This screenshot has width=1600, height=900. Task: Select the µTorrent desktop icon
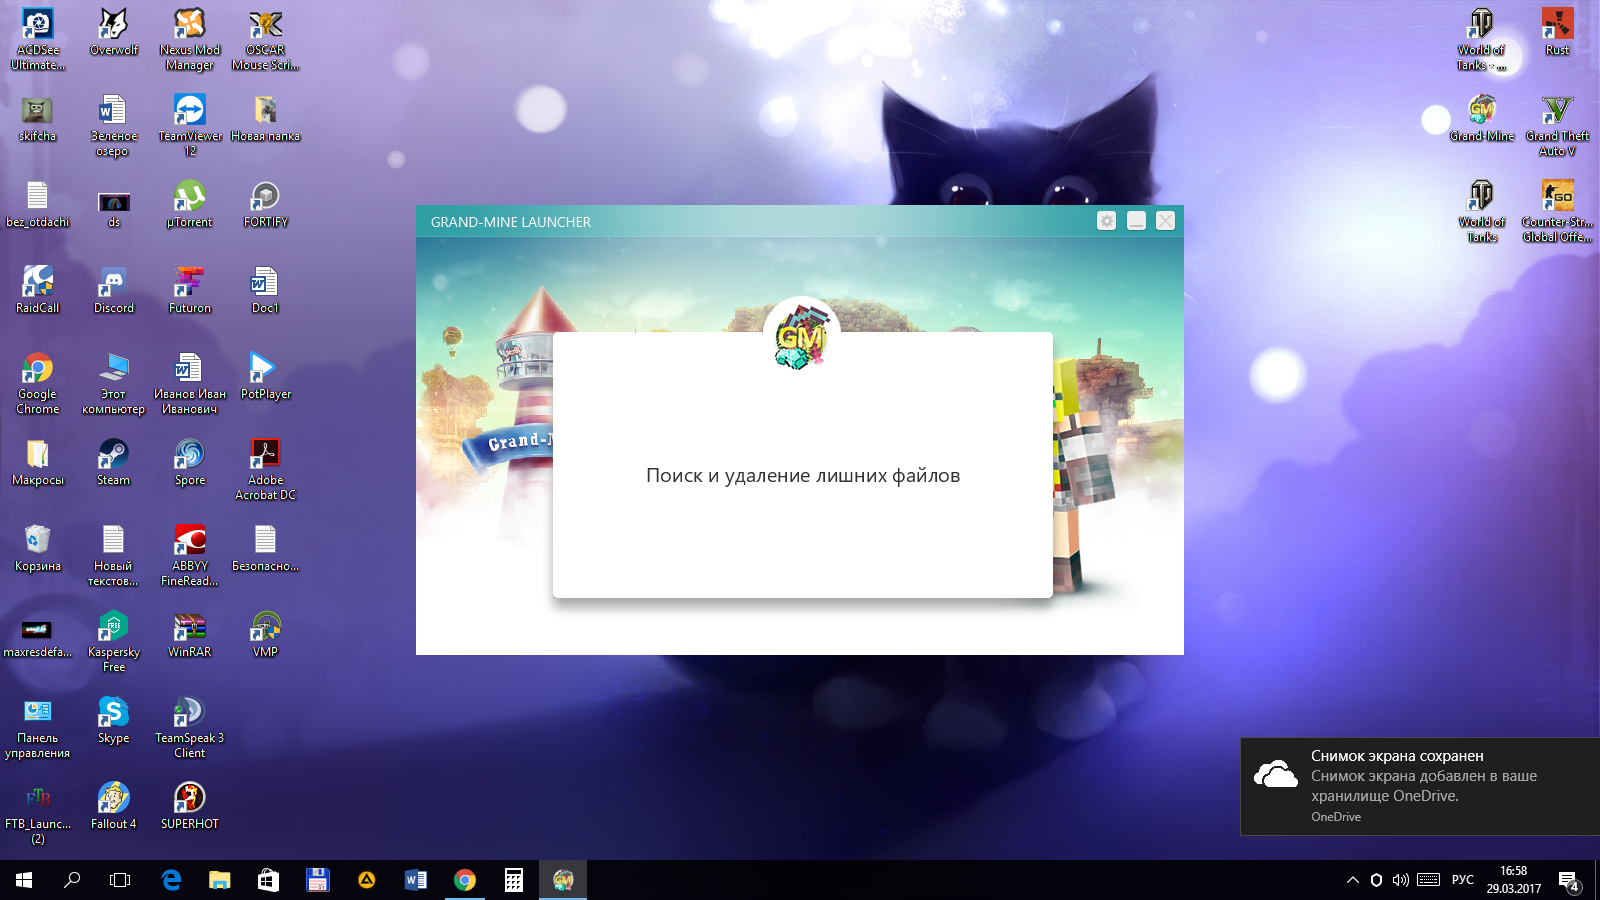tap(190, 204)
